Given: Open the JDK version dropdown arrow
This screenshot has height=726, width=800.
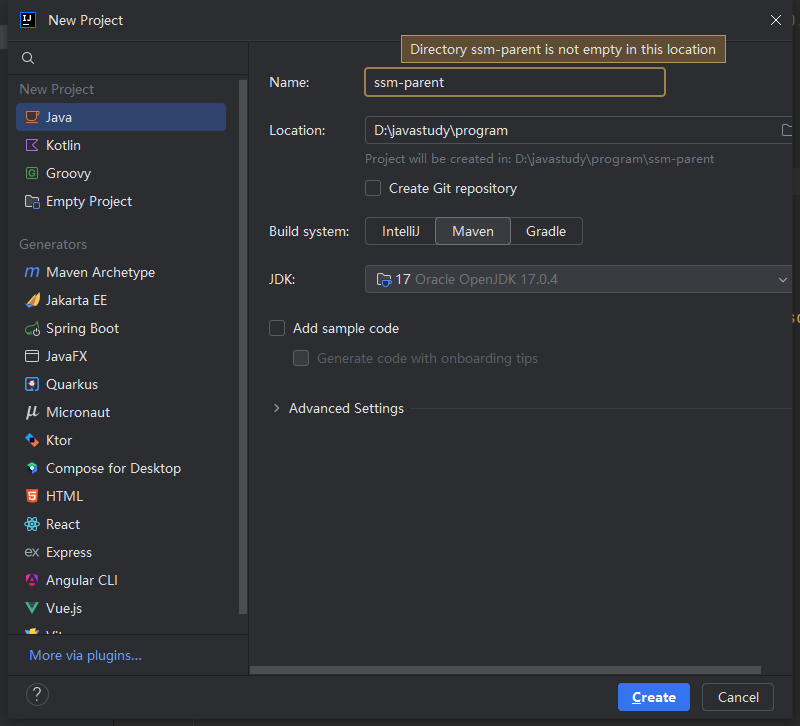Looking at the screenshot, I should [783, 280].
